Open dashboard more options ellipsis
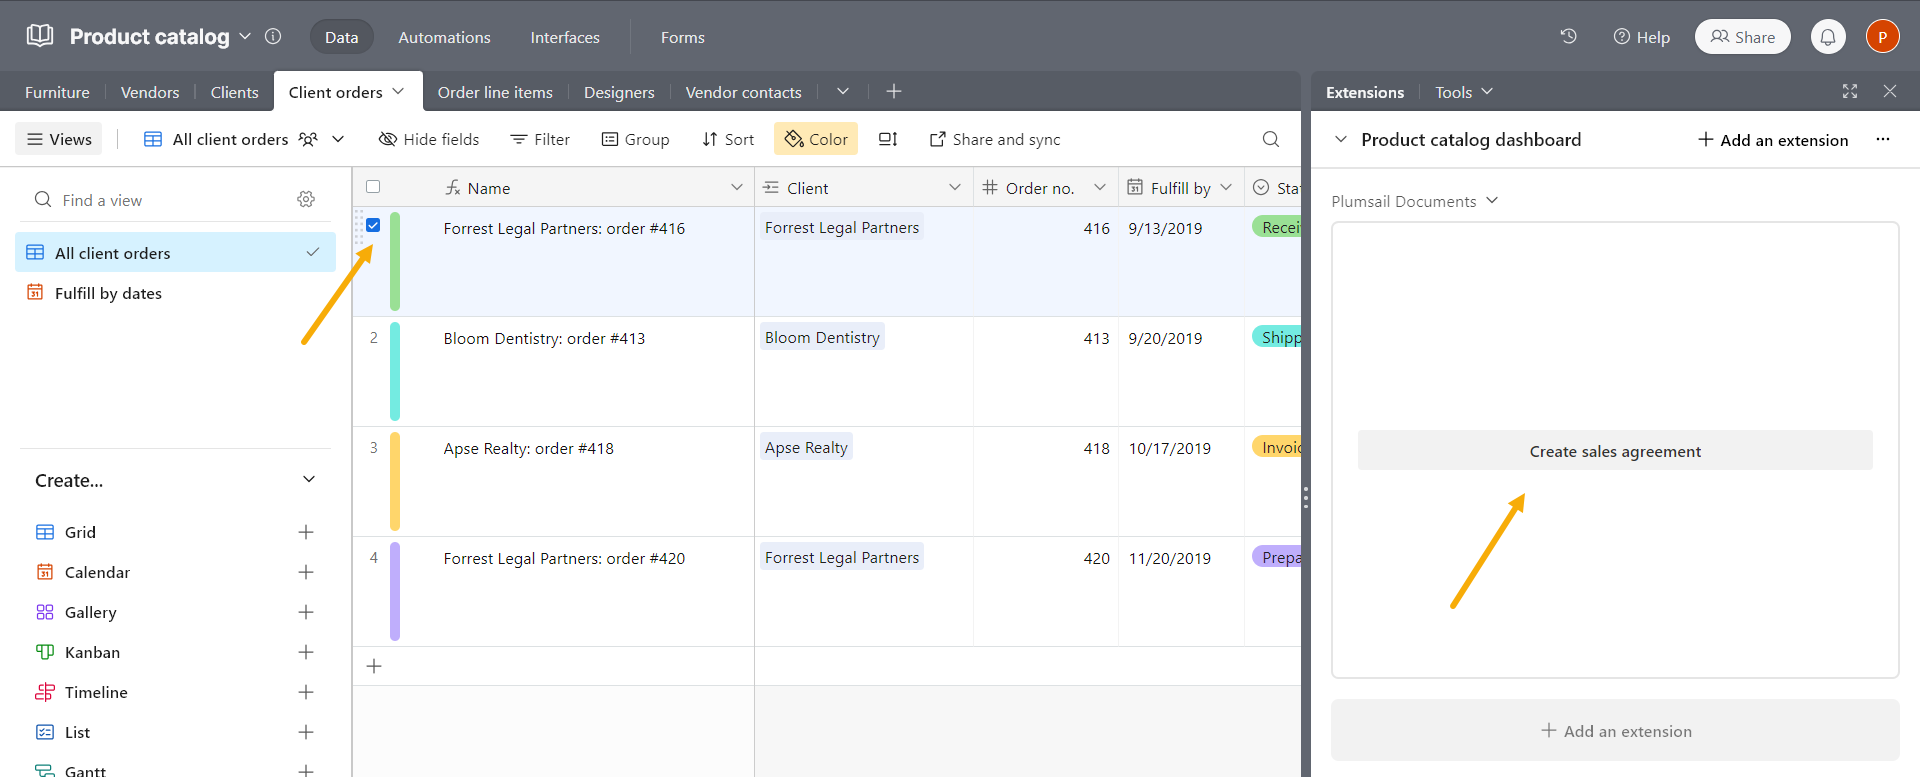Viewport: 1920px width, 777px height. pyautogui.click(x=1883, y=139)
